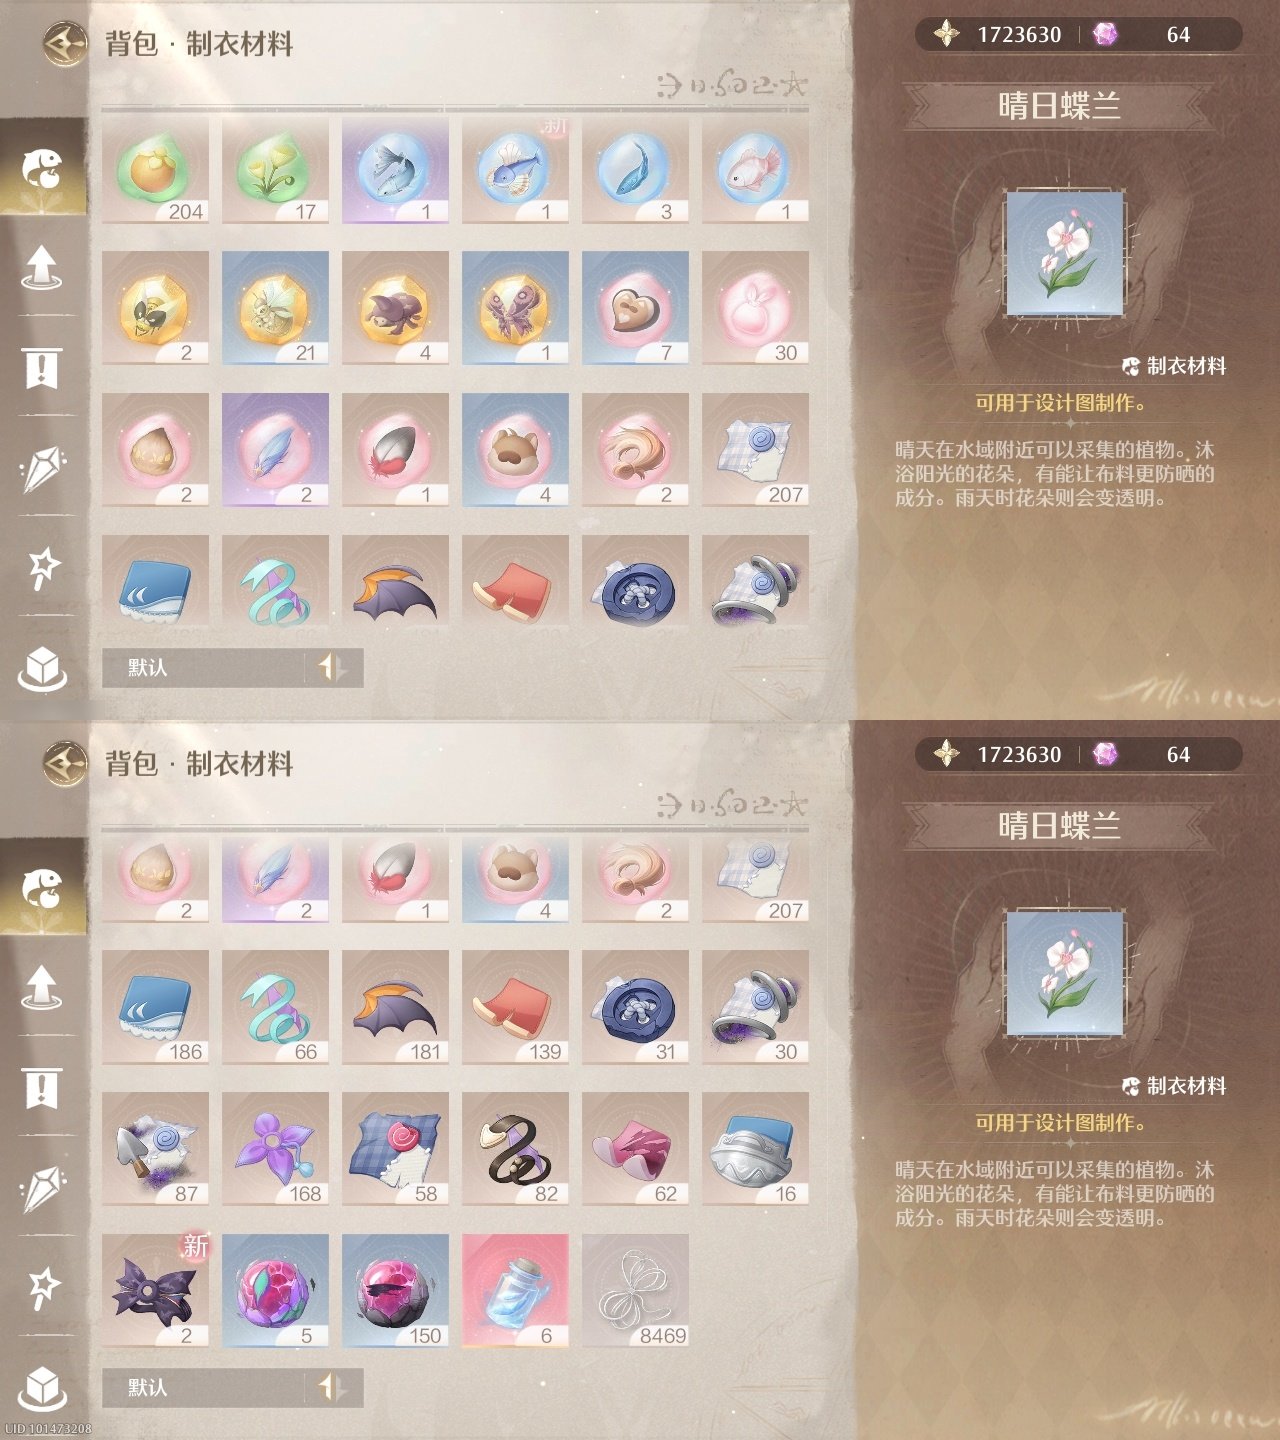
Task: Select the thread spool item count 8469
Action: click(x=635, y=1290)
